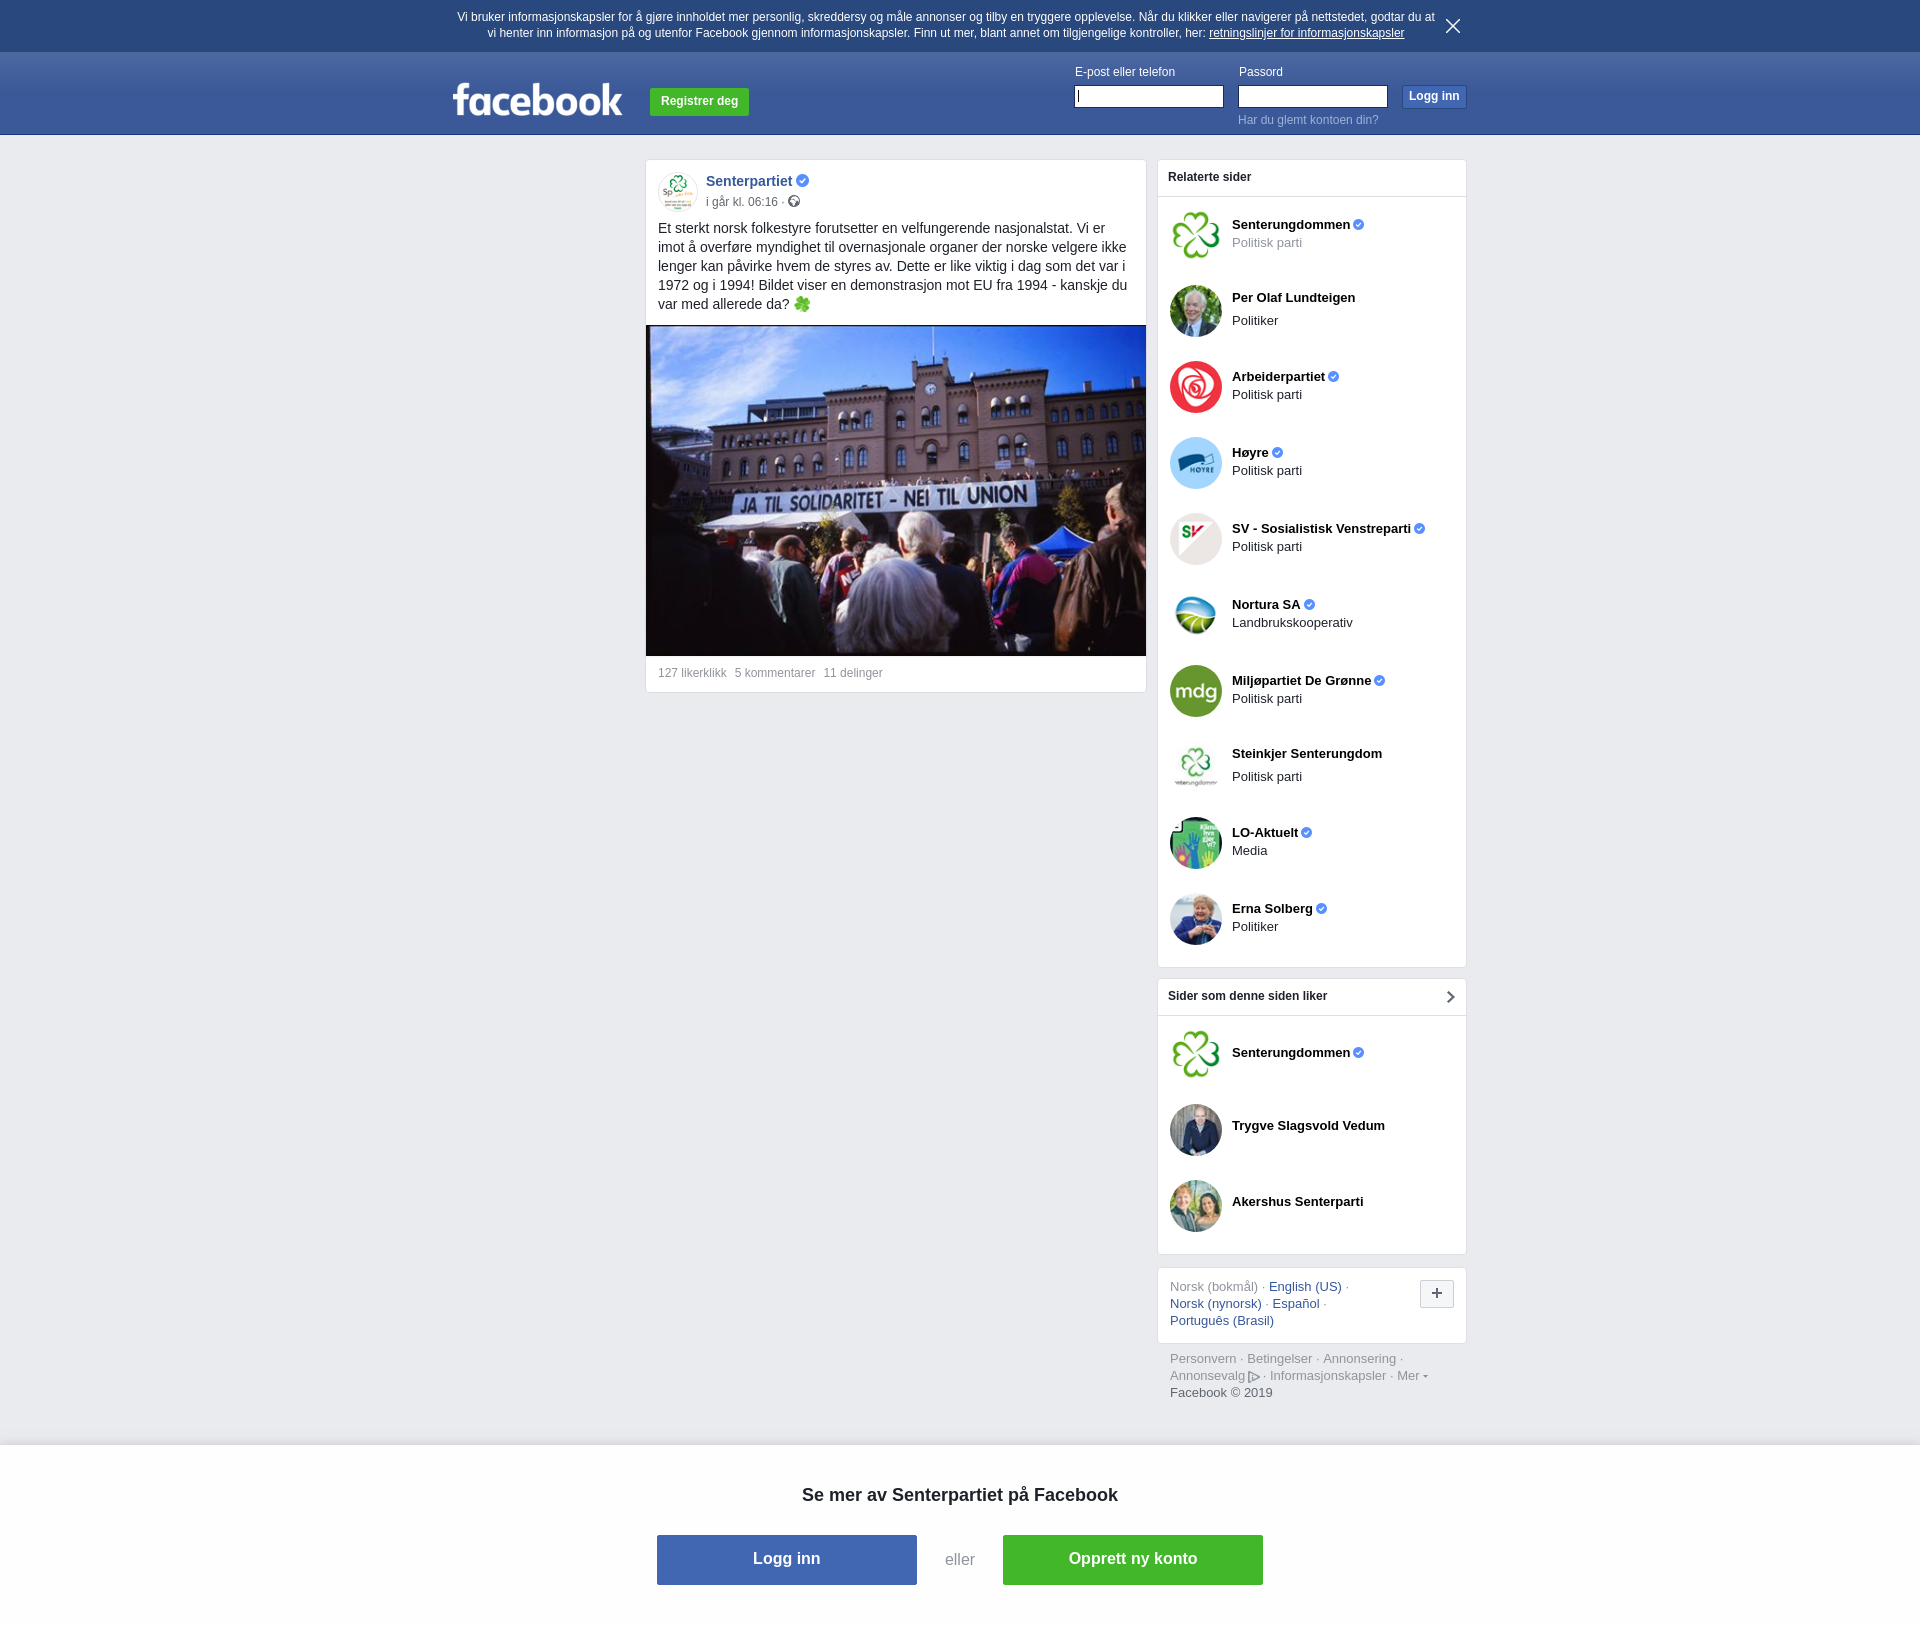This screenshot has width=1920, height=1625.
Task: Open the Har du glemt kontoen din link
Action: coord(1308,120)
